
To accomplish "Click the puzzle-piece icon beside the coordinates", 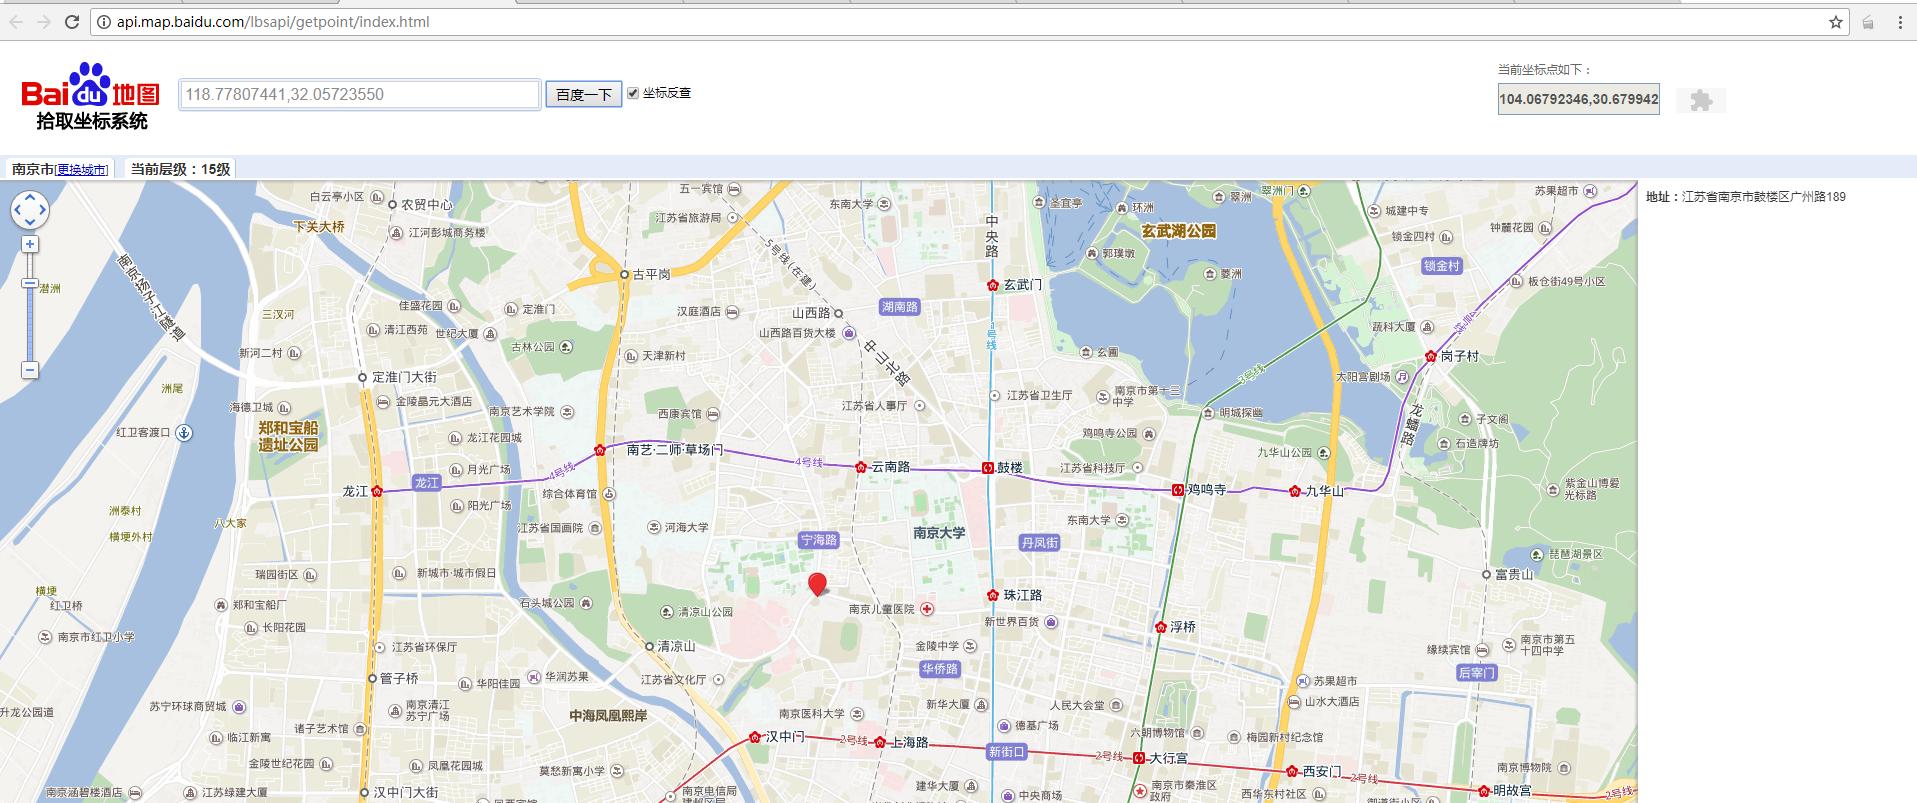I will 1701,100.
